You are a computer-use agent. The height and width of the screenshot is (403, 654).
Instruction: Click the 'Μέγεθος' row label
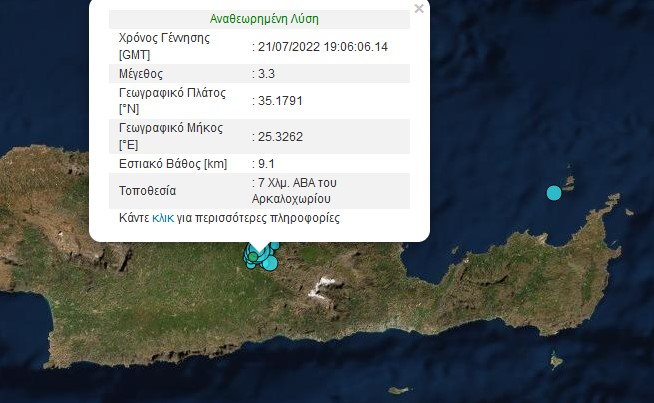pyautogui.click(x=141, y=73)
